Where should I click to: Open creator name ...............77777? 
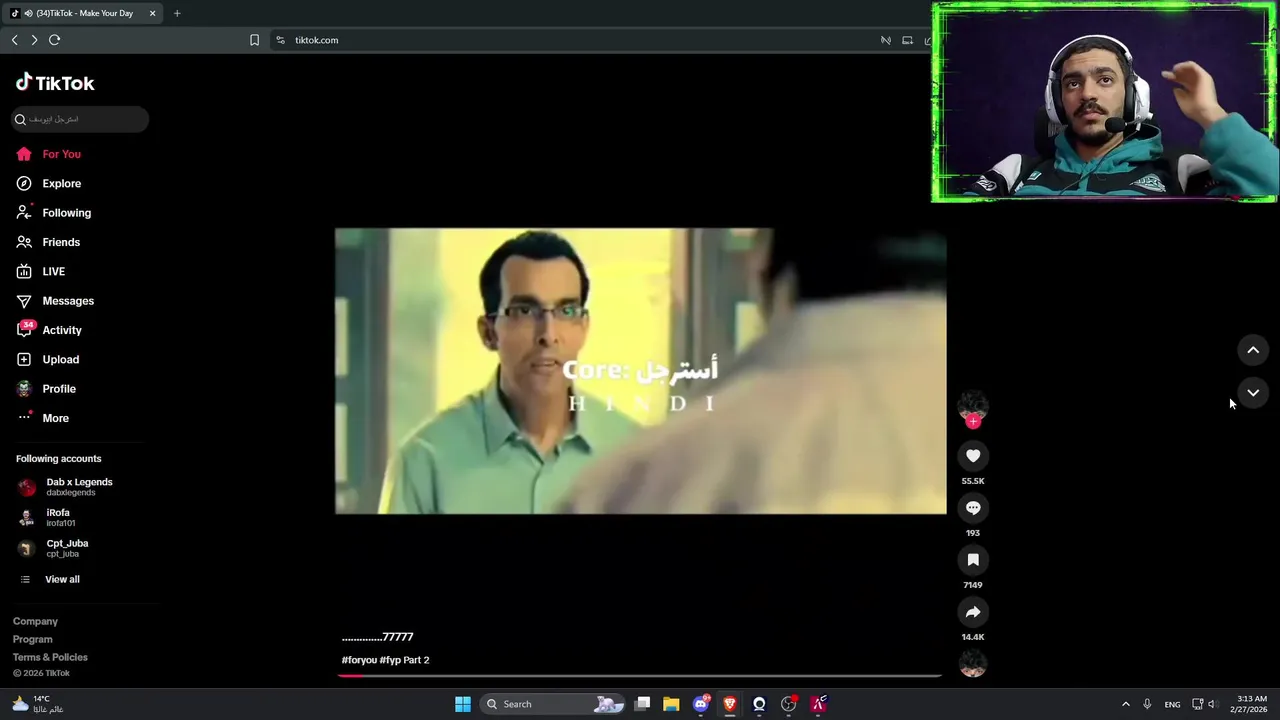click(377, 637)
